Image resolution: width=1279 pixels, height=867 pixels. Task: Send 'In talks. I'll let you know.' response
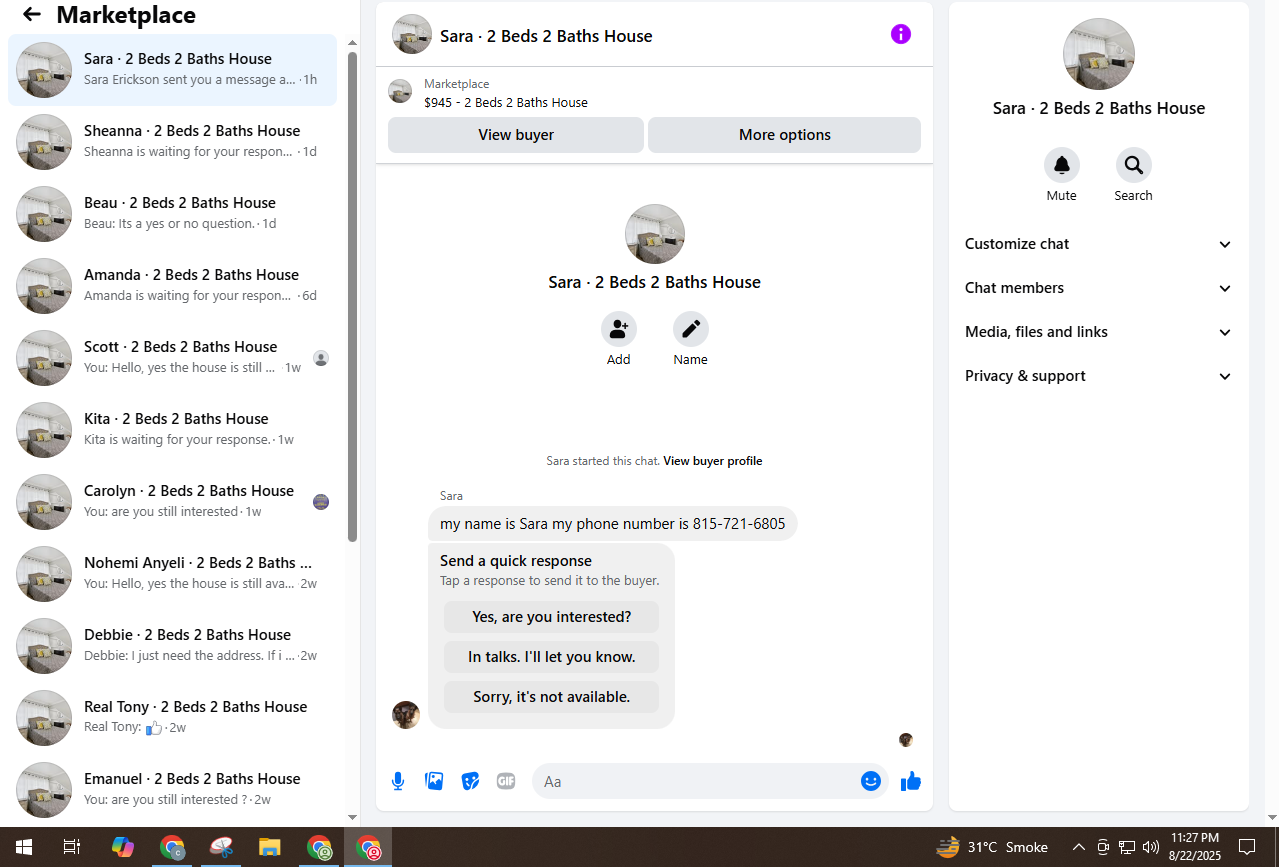tap(552, 657)
